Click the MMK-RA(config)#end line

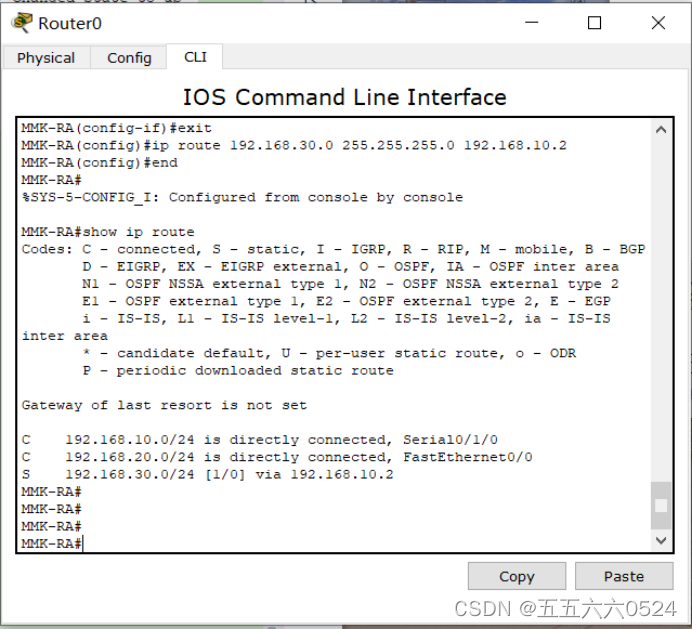(x=99, y=163)
